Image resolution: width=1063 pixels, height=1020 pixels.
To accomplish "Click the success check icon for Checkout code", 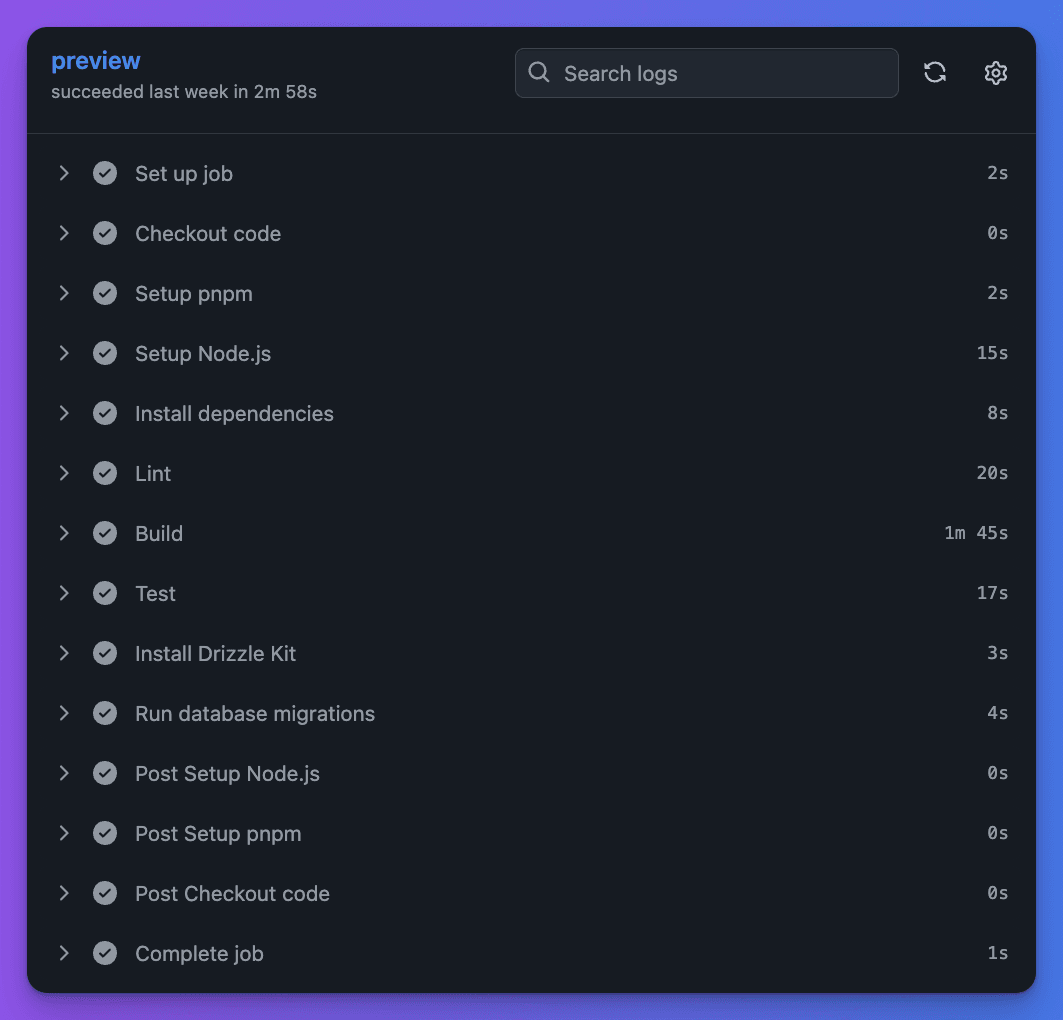I will click(105, 233).
